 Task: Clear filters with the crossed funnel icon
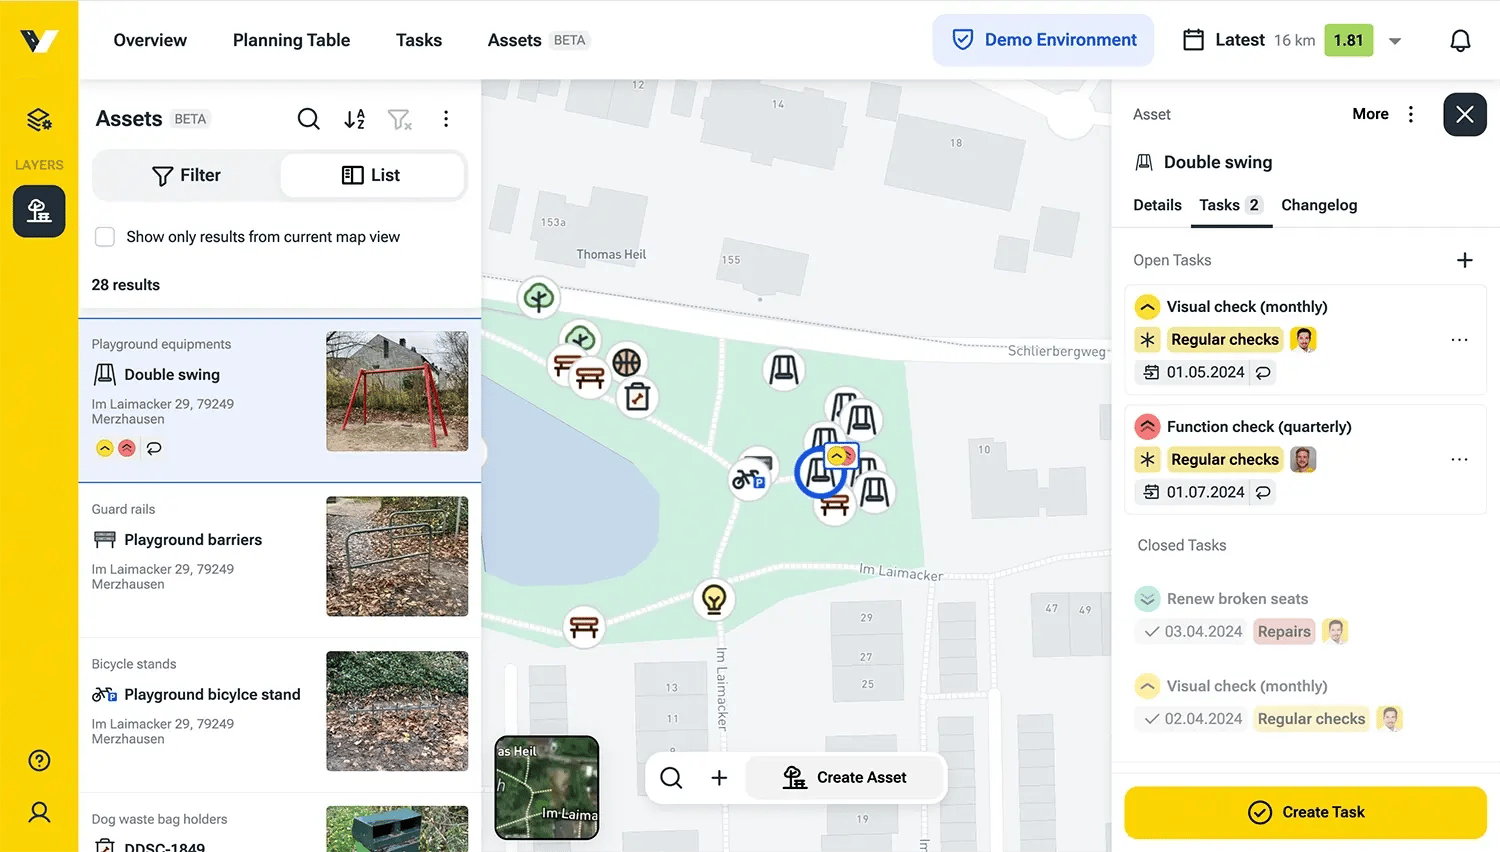399,119
